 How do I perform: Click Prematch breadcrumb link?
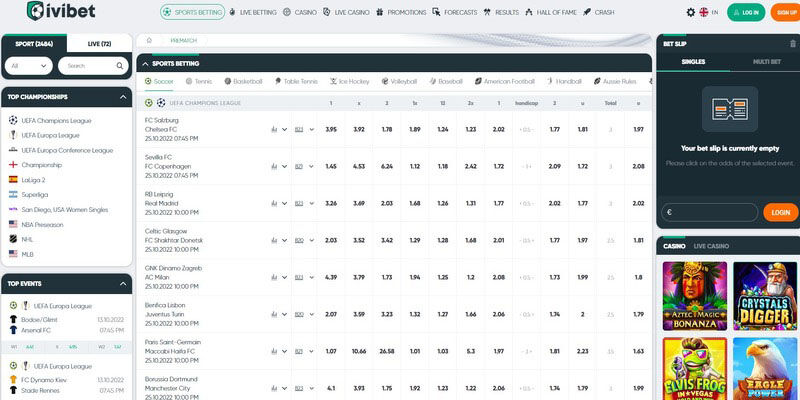coord(183,40)
